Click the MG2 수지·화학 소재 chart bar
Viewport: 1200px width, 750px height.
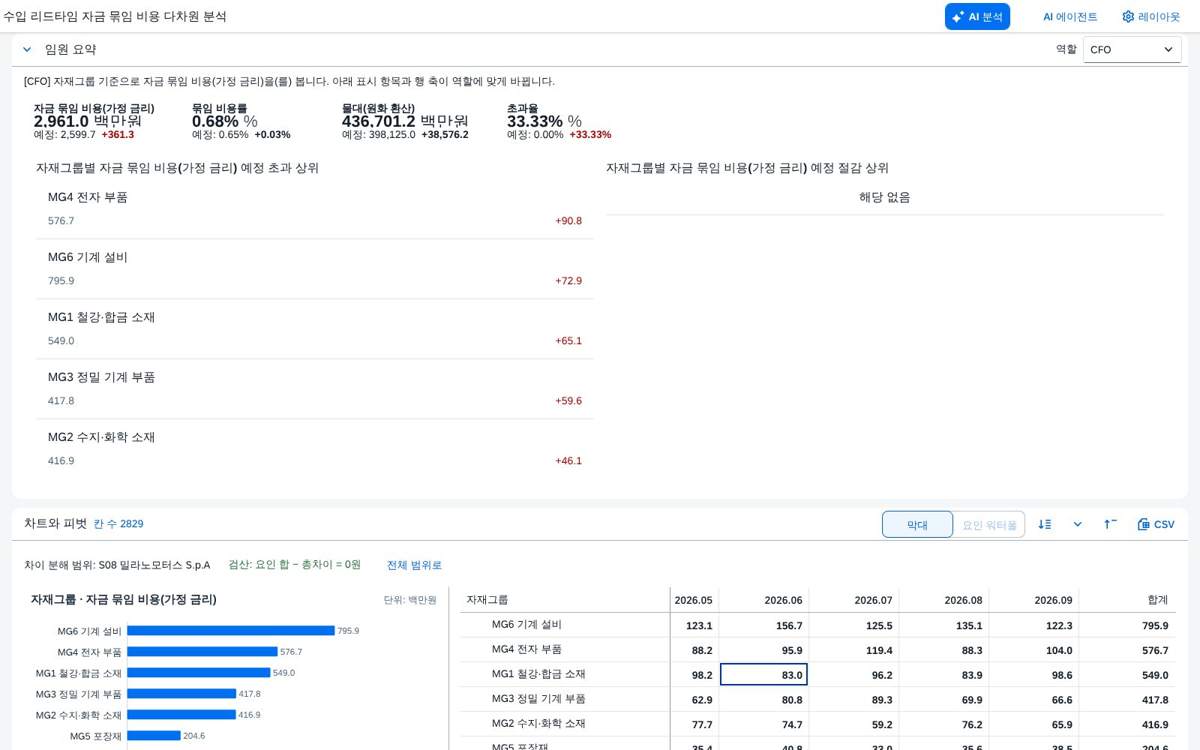[181, 715]
